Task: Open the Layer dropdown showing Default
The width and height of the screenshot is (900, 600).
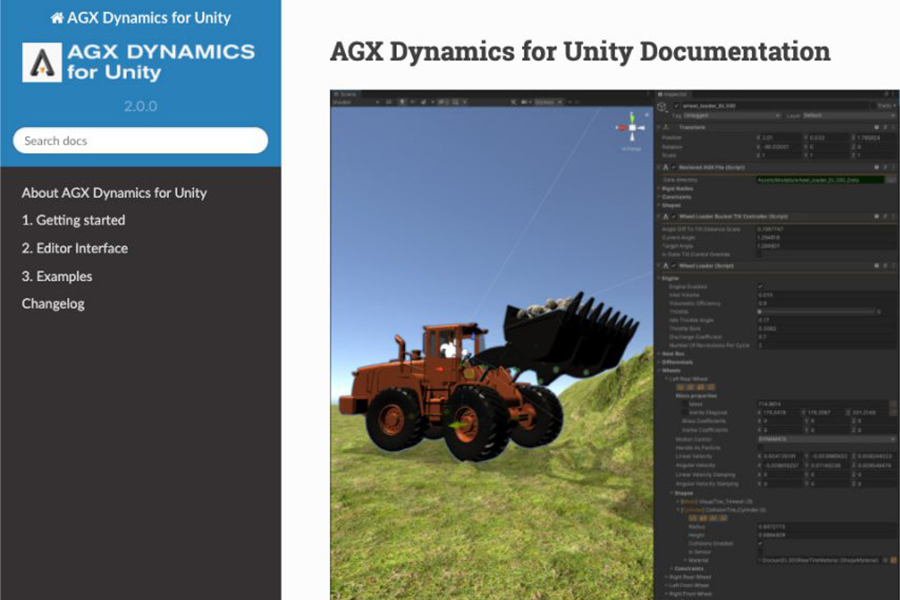Action: 849,115
